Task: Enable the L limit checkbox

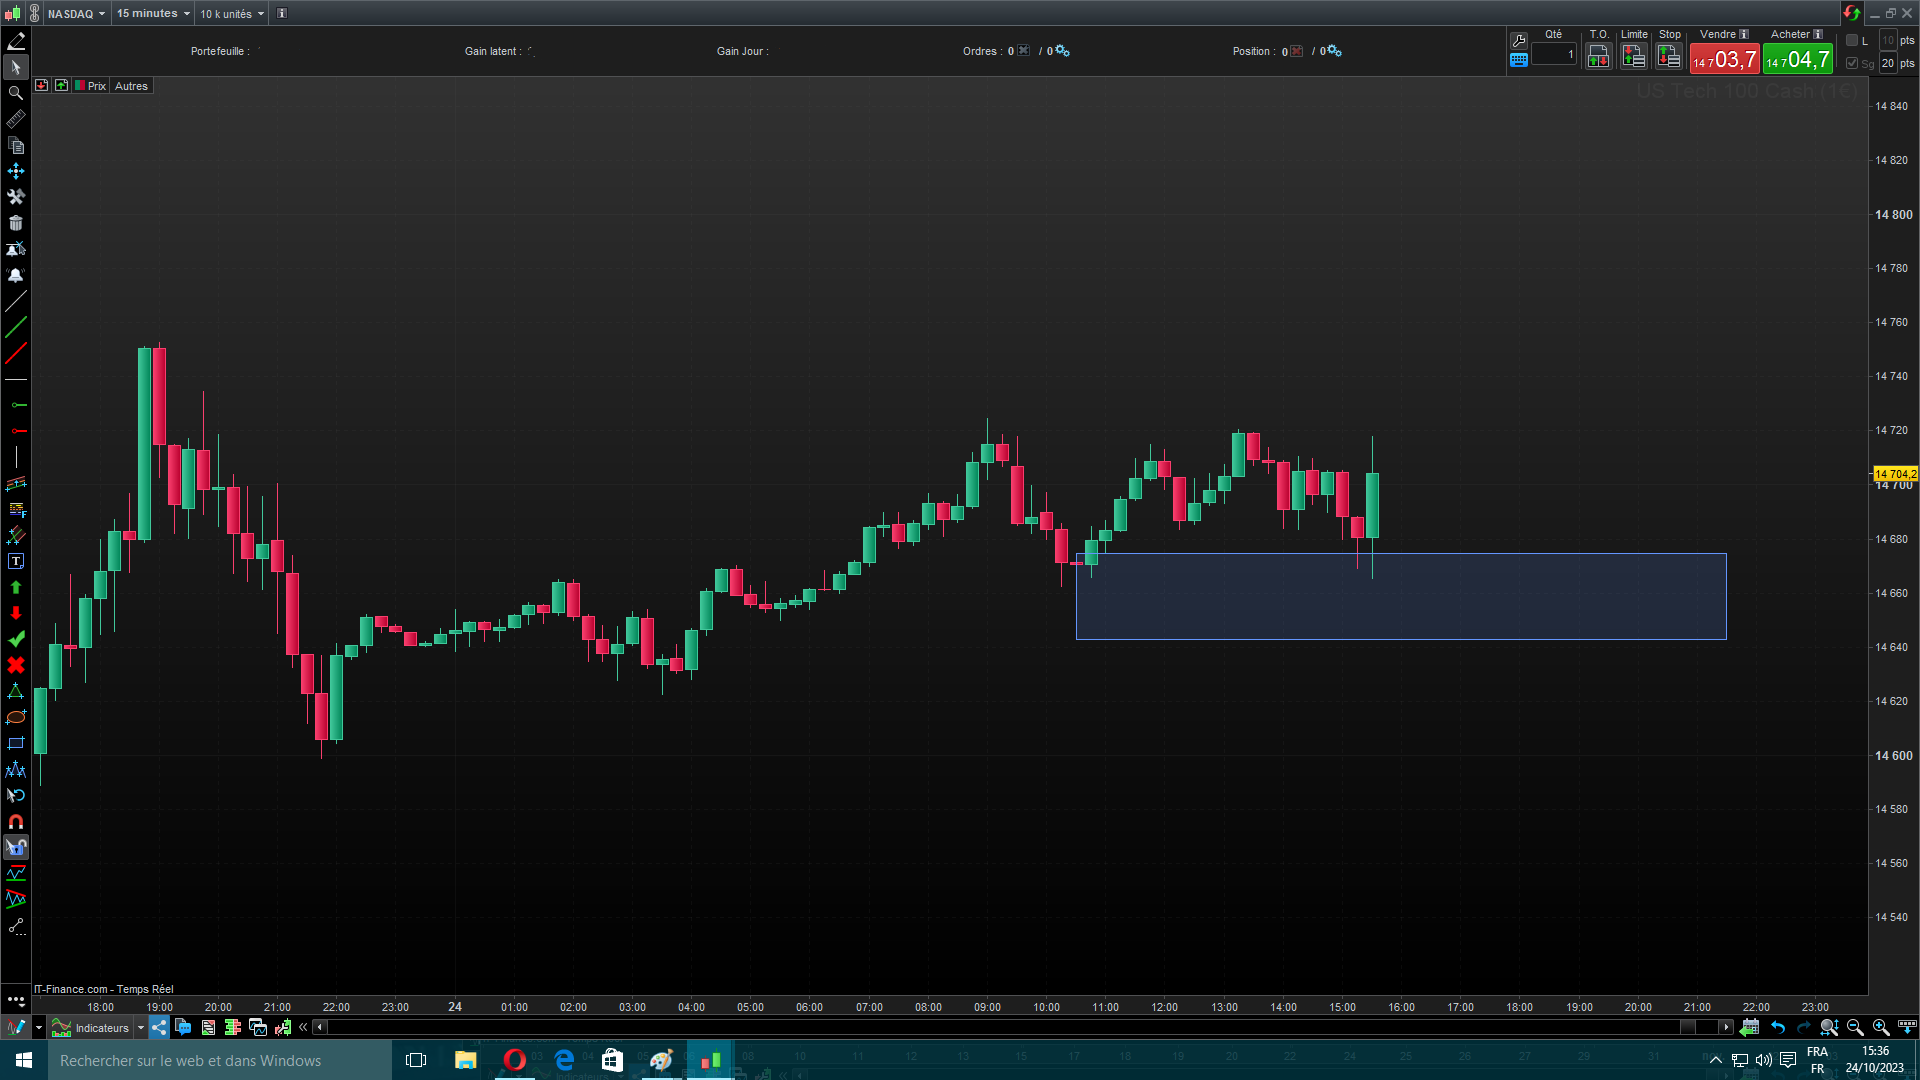Action: (1852, 41)
